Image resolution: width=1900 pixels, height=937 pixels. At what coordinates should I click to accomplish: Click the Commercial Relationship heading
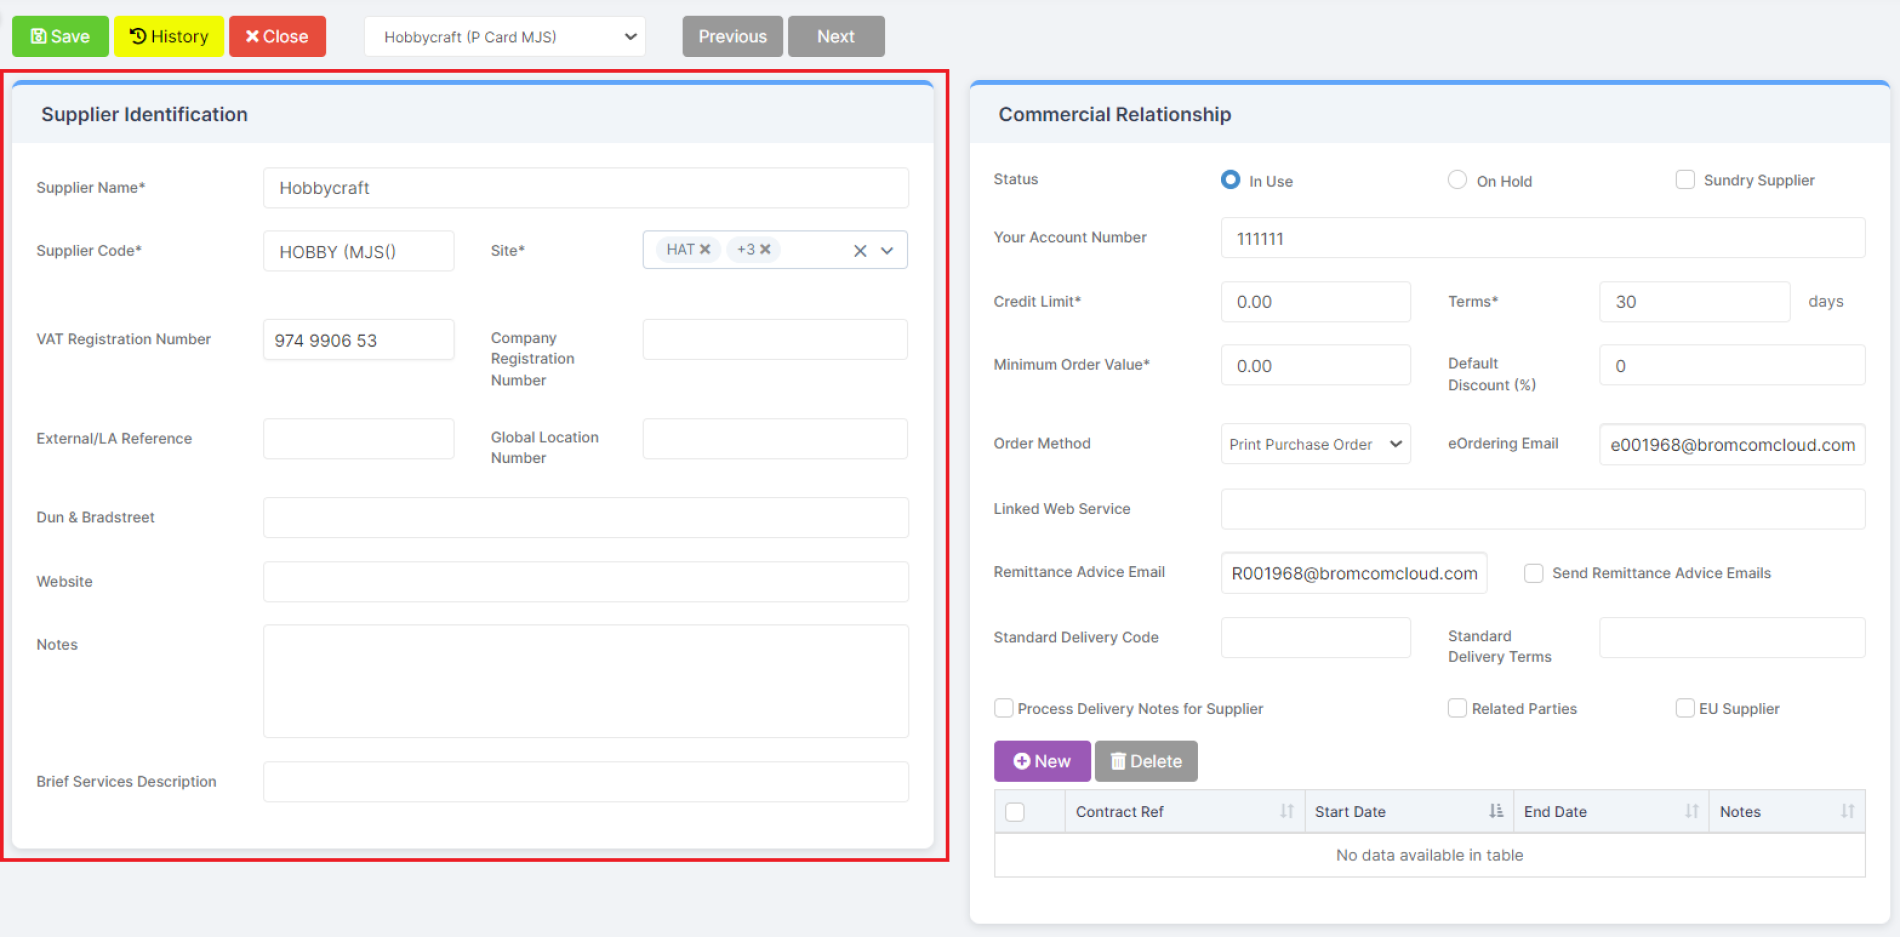1115,115
